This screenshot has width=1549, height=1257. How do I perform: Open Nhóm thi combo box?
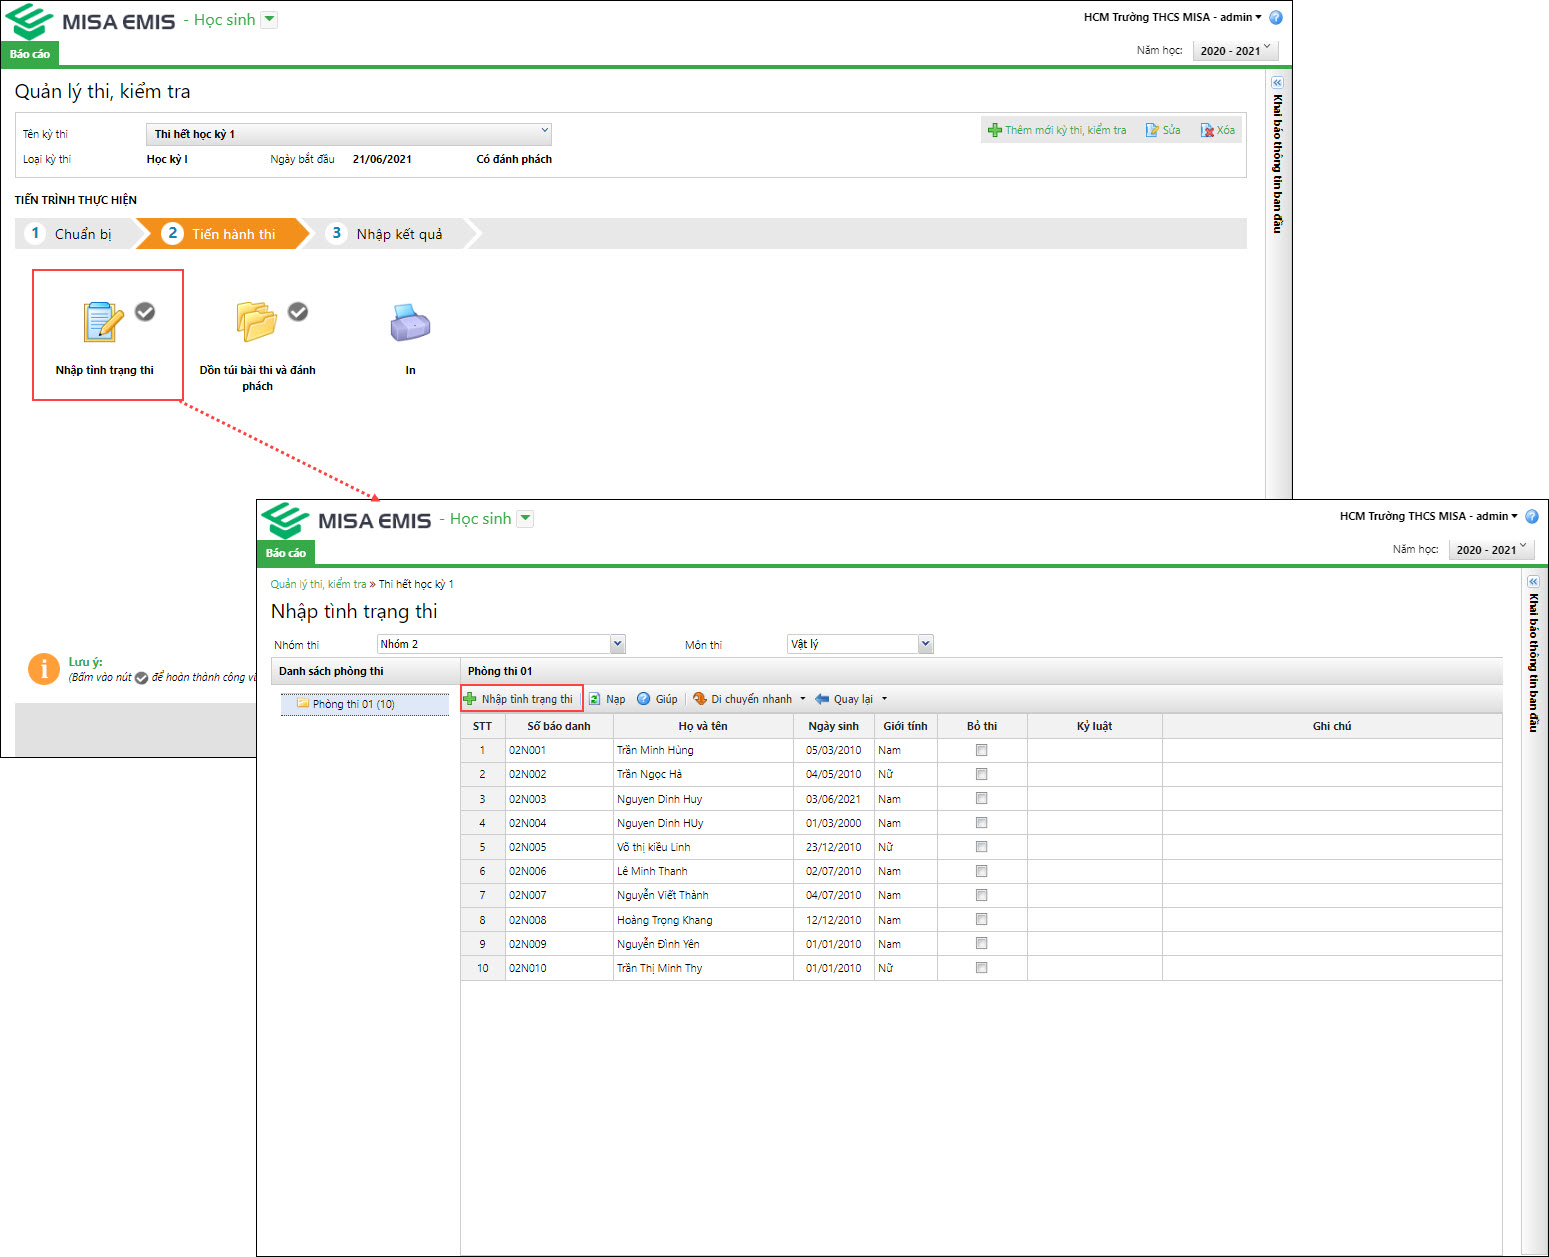[x=501, y=644]
